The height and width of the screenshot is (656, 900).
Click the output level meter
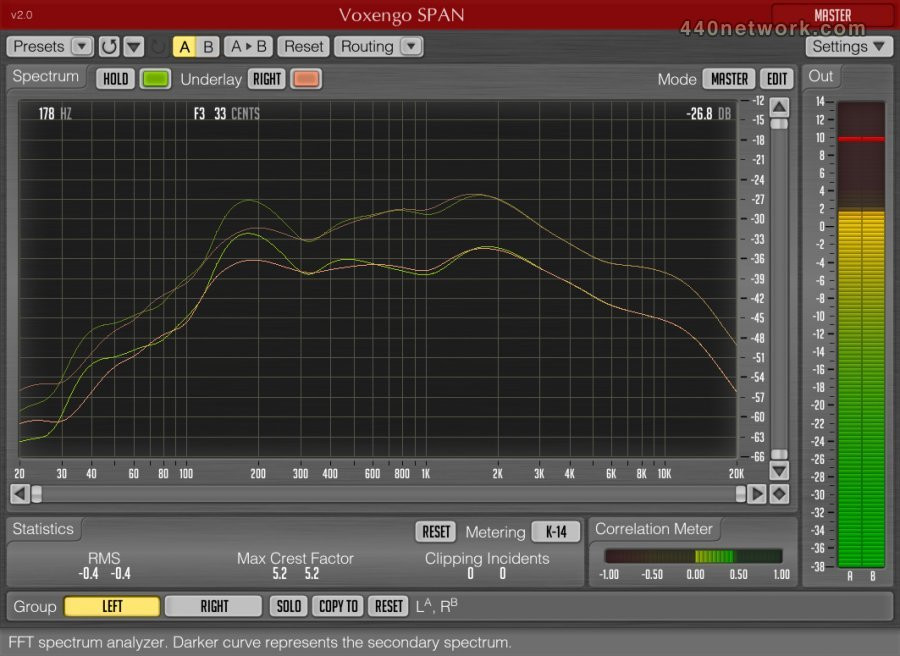[861, 335]
